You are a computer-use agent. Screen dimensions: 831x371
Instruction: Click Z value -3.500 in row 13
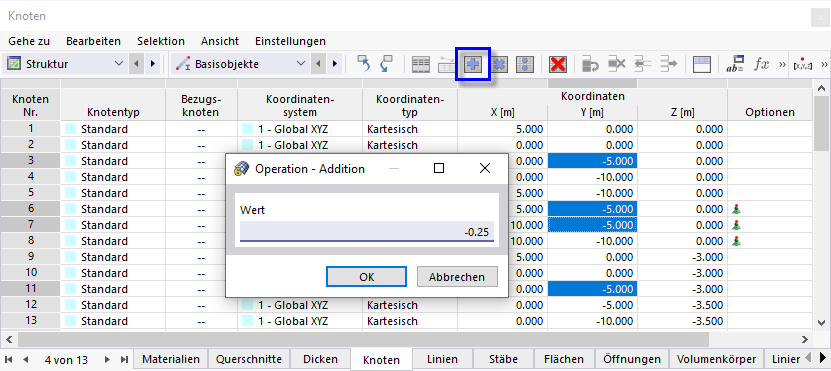tap(683, 321)
